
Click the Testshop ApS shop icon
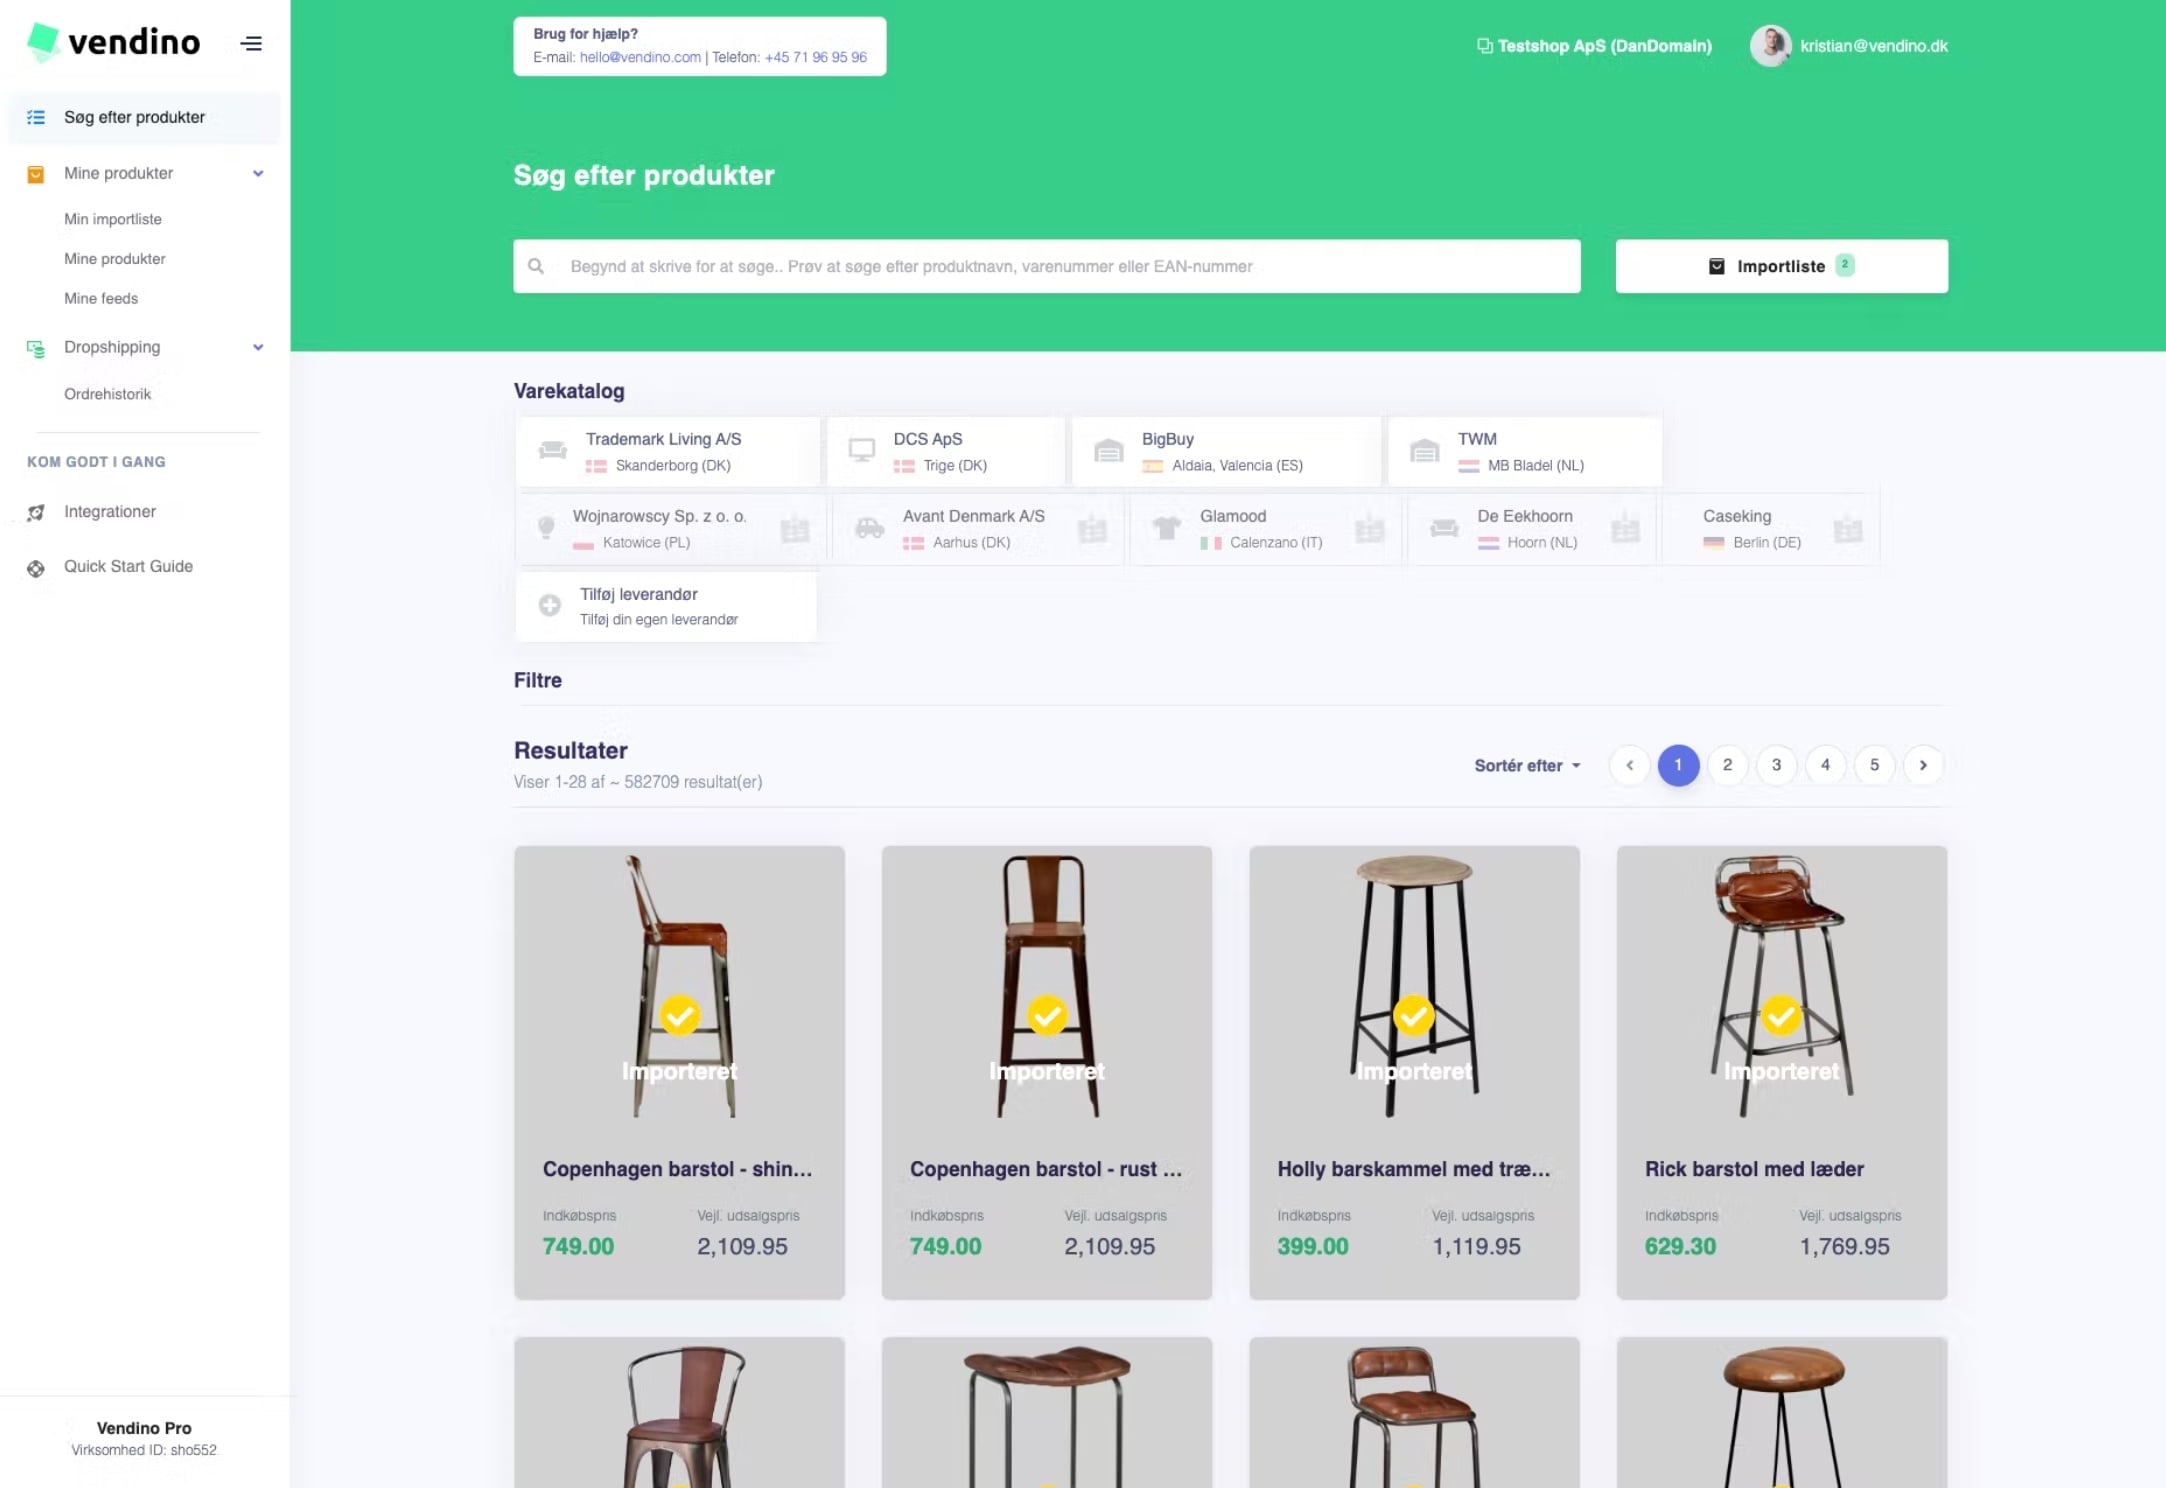[1484, 46]
